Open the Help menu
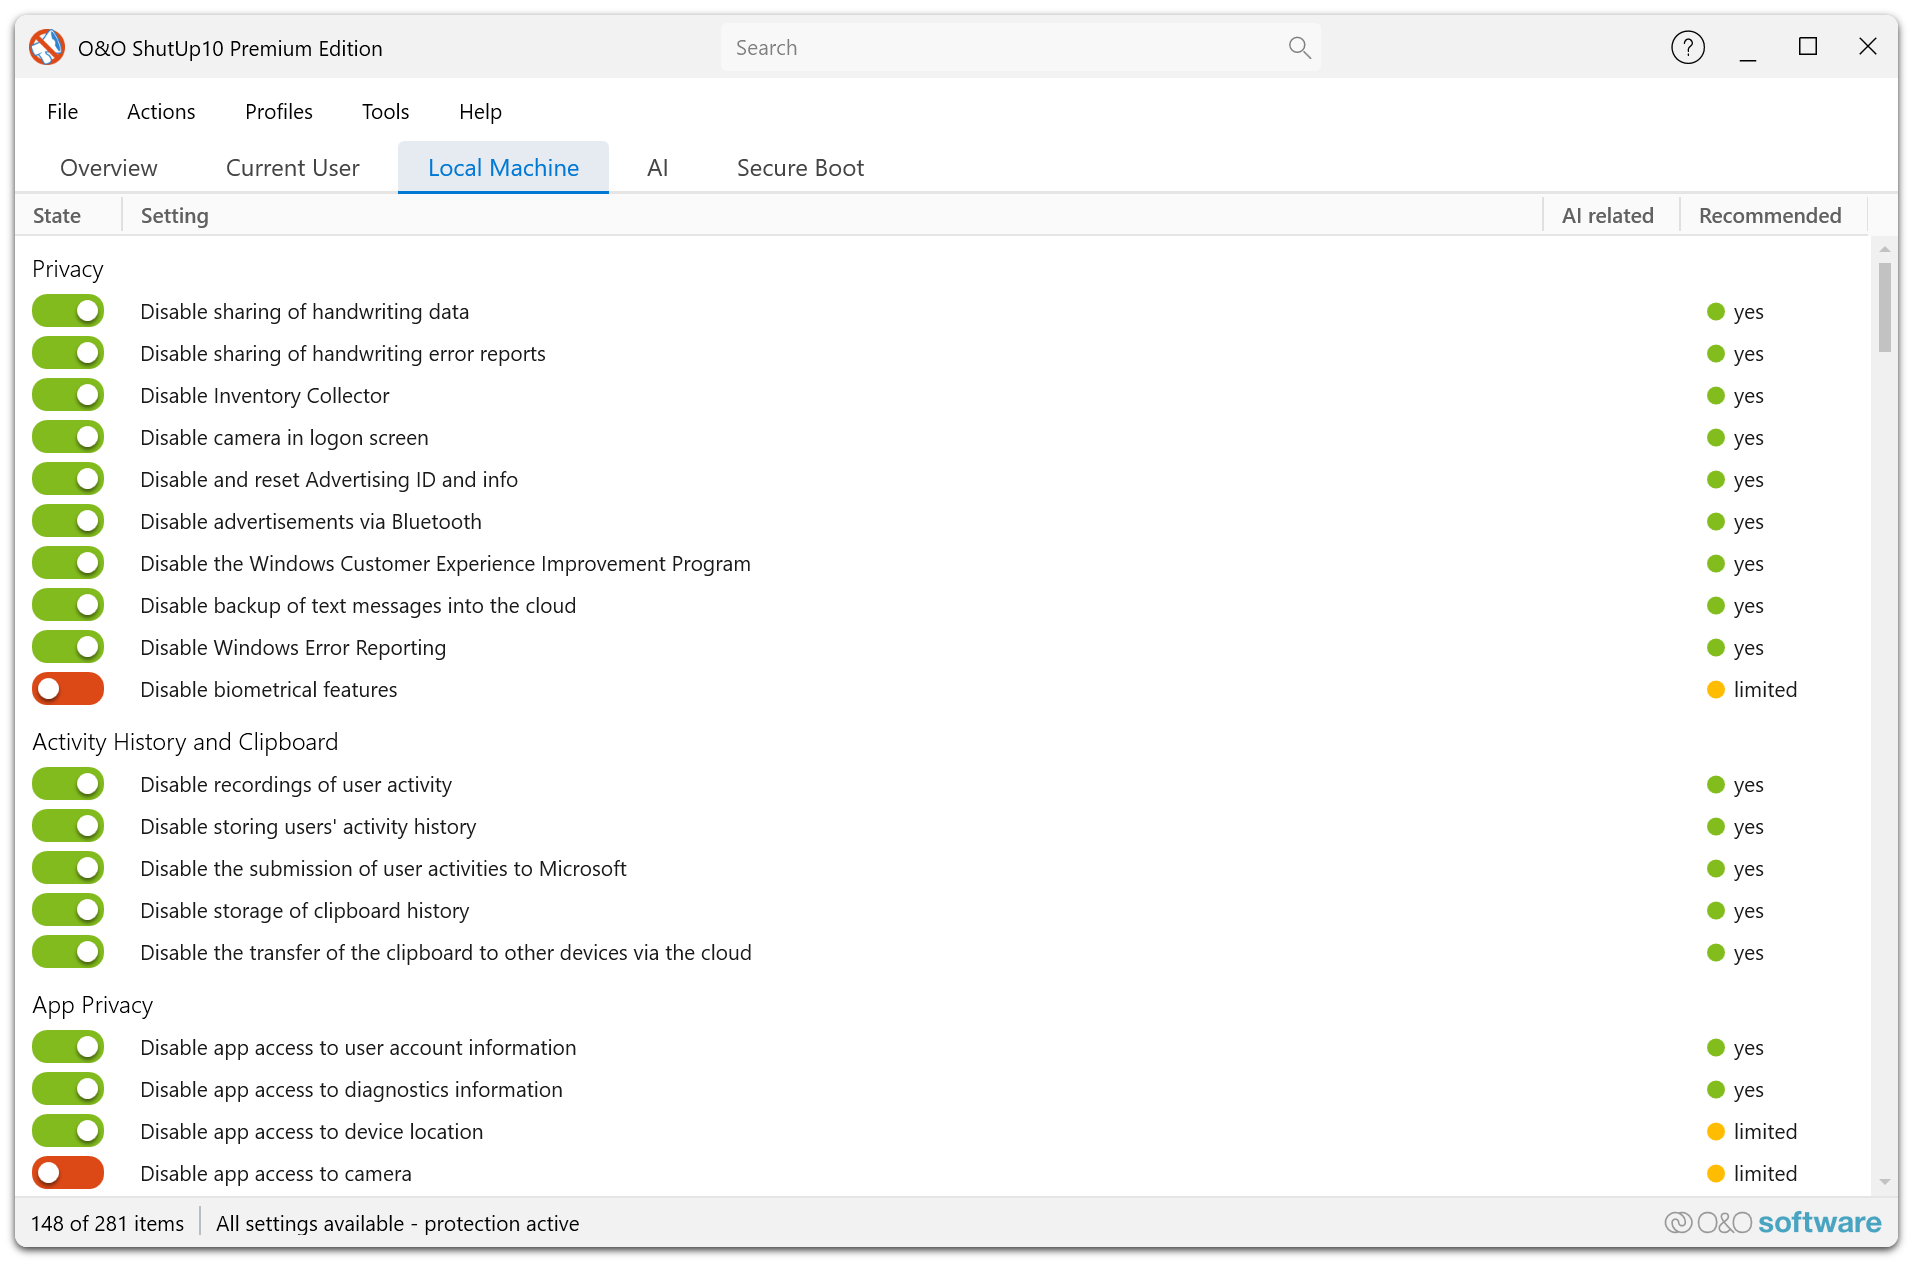This screenshot has width=1913, height=1262. 480,111
